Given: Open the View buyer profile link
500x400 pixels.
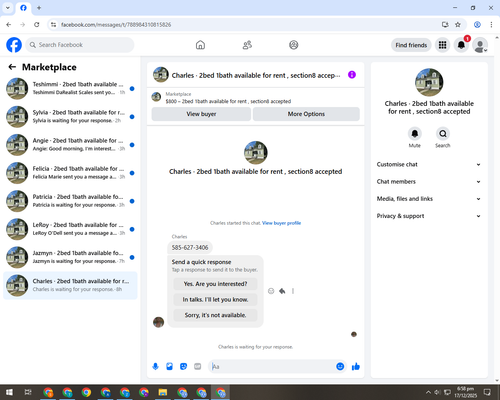Looking at the screenshot, I should point(282,223).
